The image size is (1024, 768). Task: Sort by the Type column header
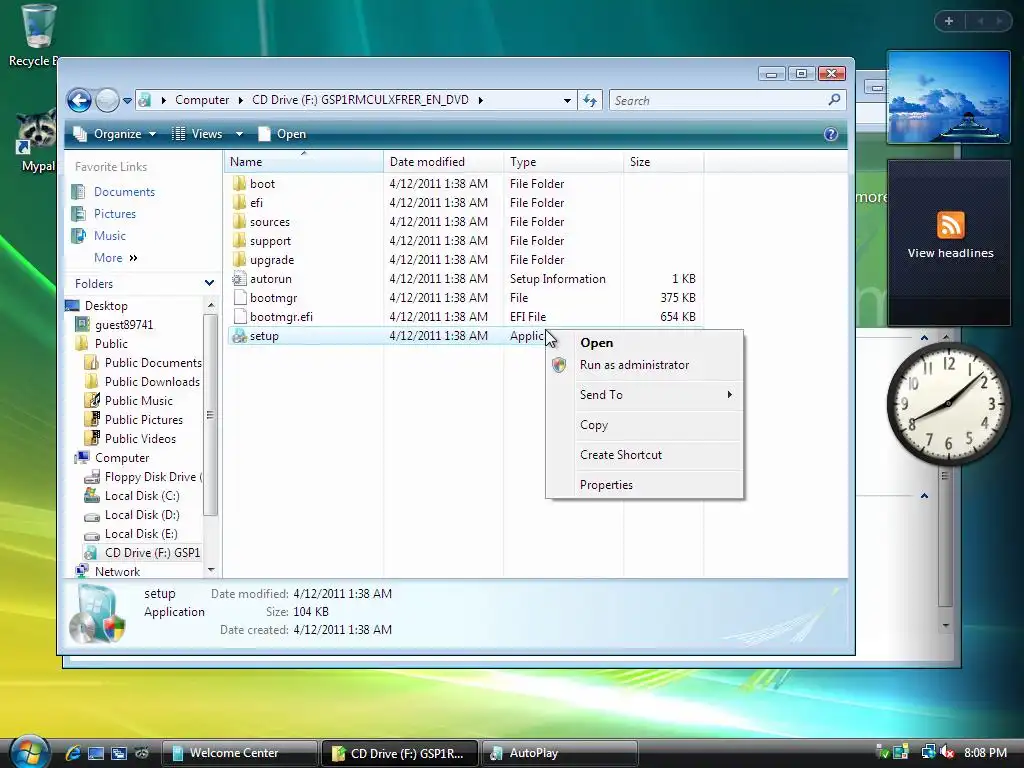pos(564,161)
